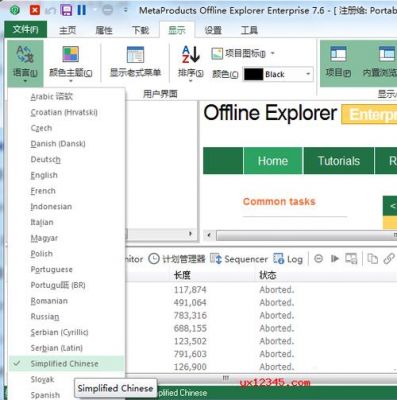Switch to the Settings (设置) ribbon tab

[213, 30]
